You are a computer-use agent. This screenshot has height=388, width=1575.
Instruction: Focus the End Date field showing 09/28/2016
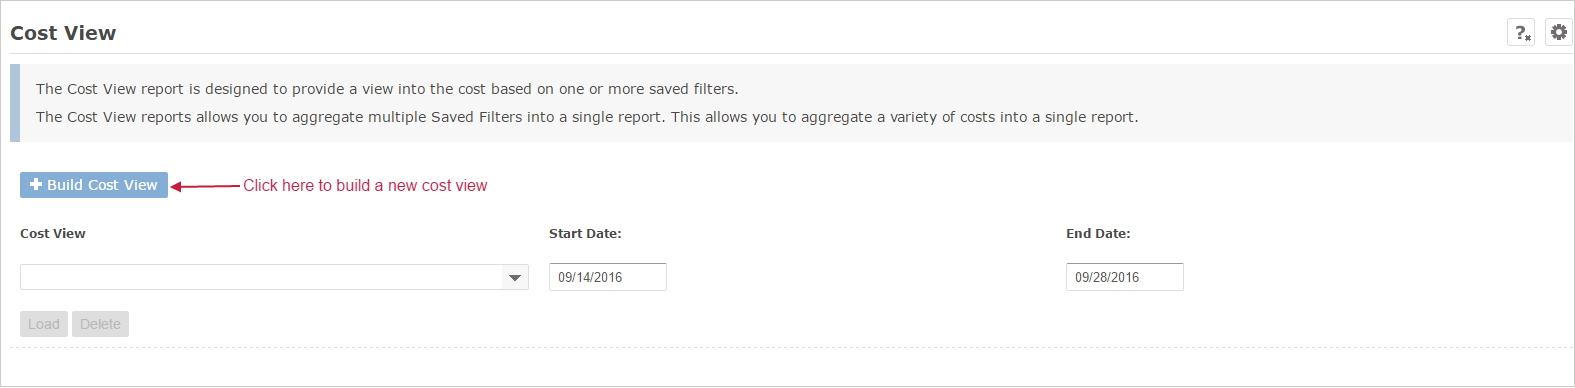pos(1125,277)
